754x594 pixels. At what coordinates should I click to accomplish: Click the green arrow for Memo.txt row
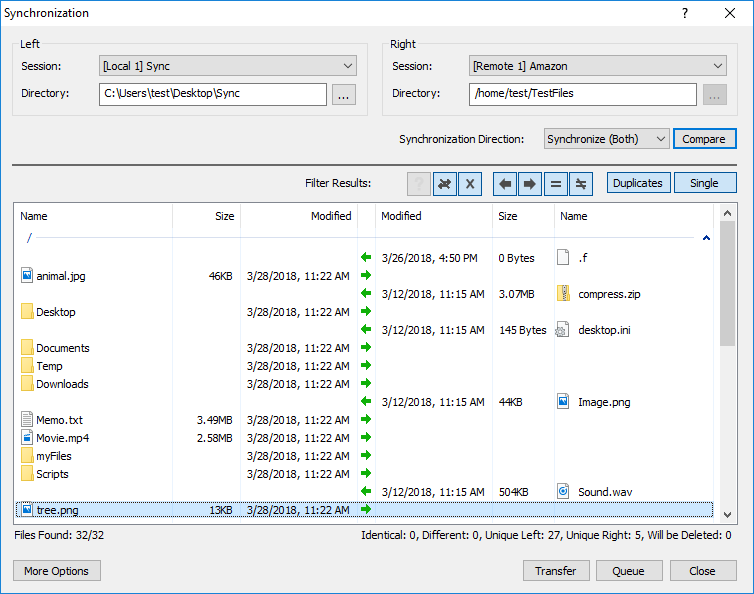366,419
